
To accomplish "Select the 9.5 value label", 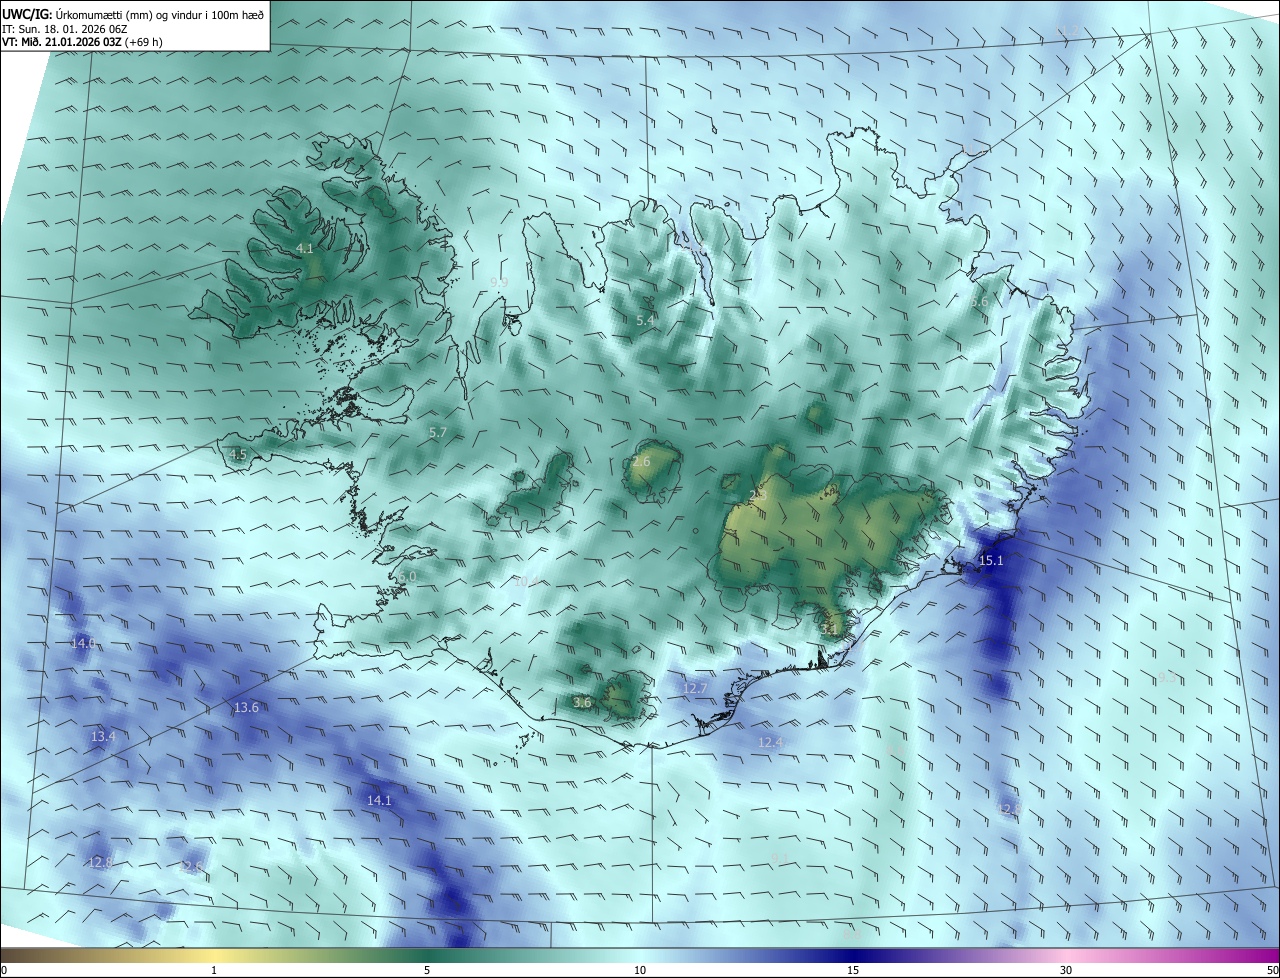I will tap(1167, 677).
